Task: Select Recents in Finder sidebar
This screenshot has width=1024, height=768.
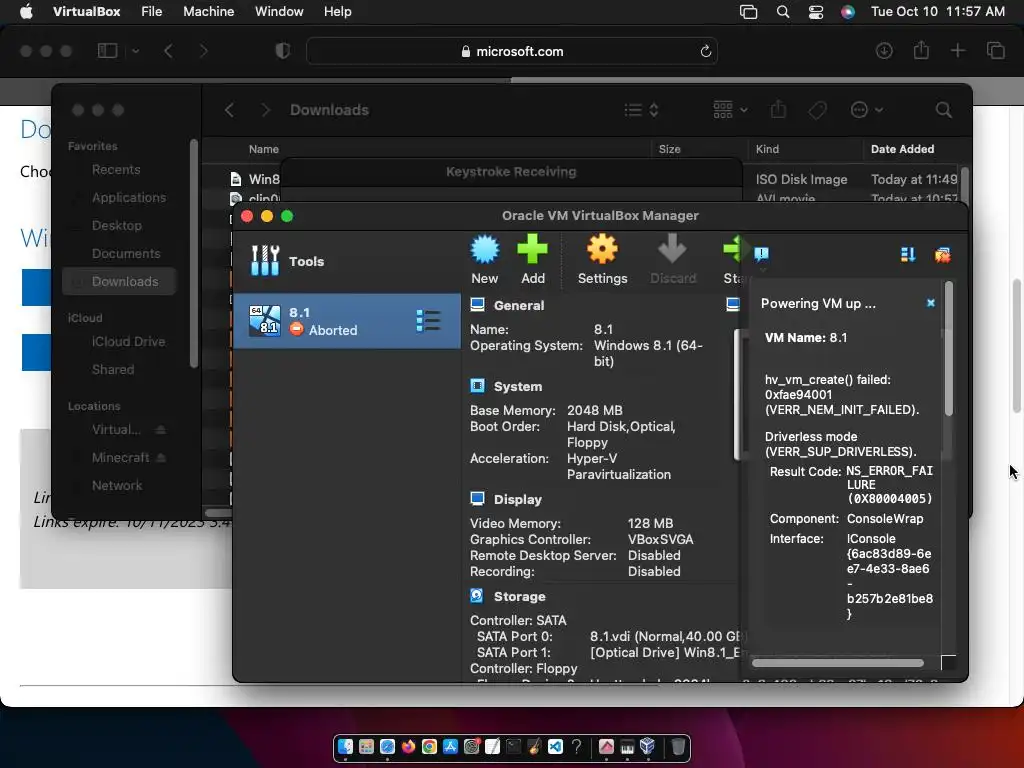Action: (x=116, y=169)
